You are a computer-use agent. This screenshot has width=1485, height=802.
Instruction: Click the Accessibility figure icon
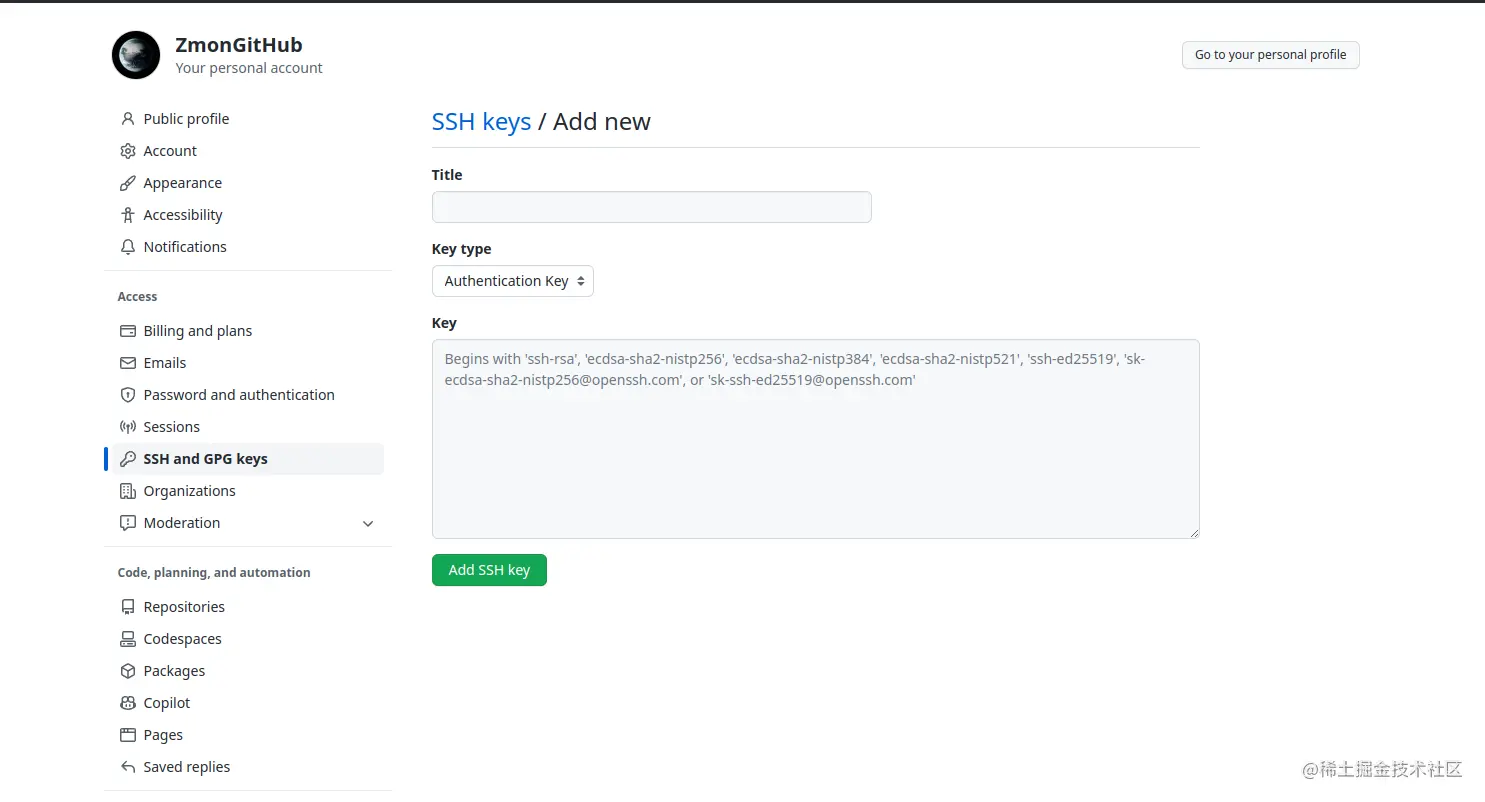click(x=128, y=215)
